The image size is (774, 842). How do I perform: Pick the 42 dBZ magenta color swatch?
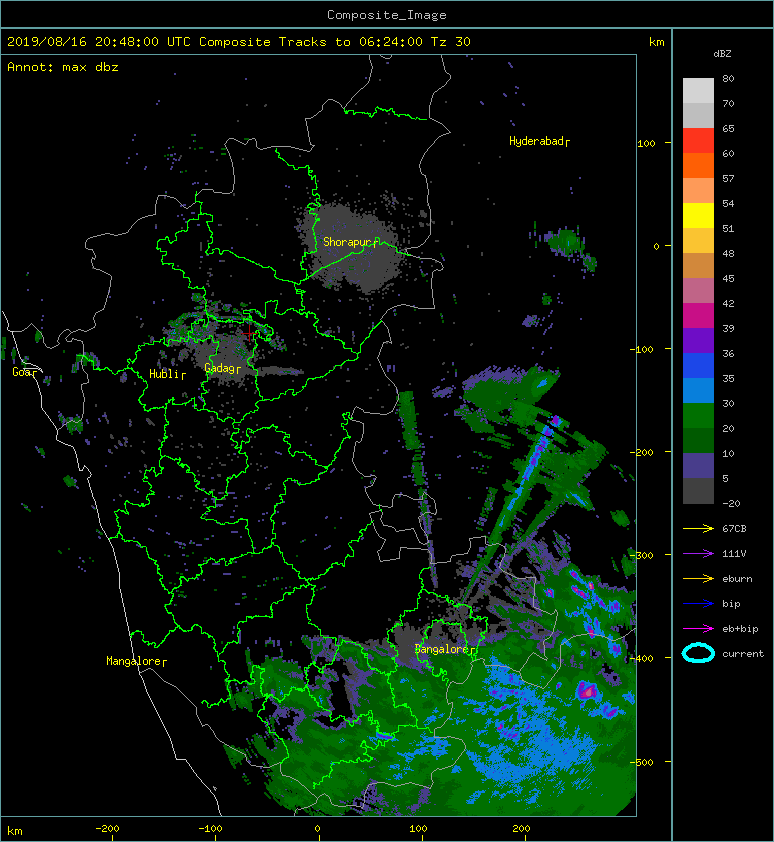pyautogui.click(x=698, y=315)
